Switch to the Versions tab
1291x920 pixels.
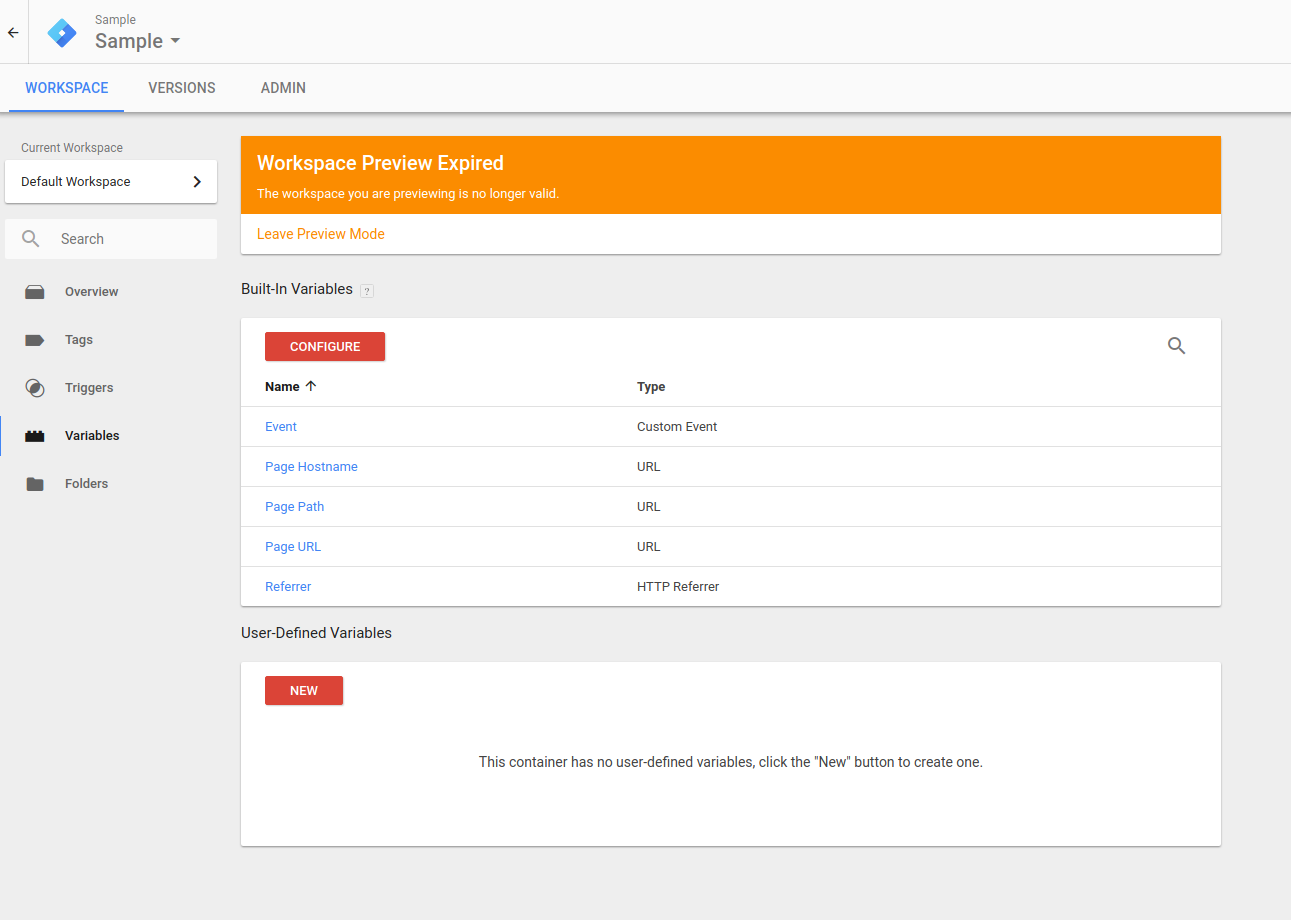pos(182,88)
